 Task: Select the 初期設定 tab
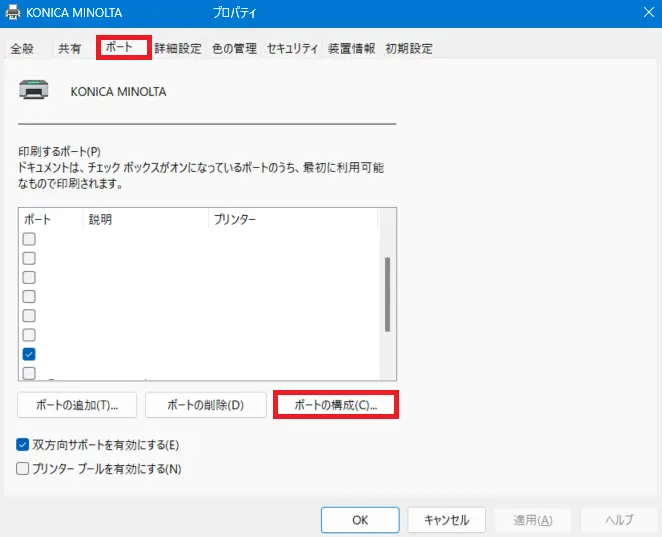[409, 48]
